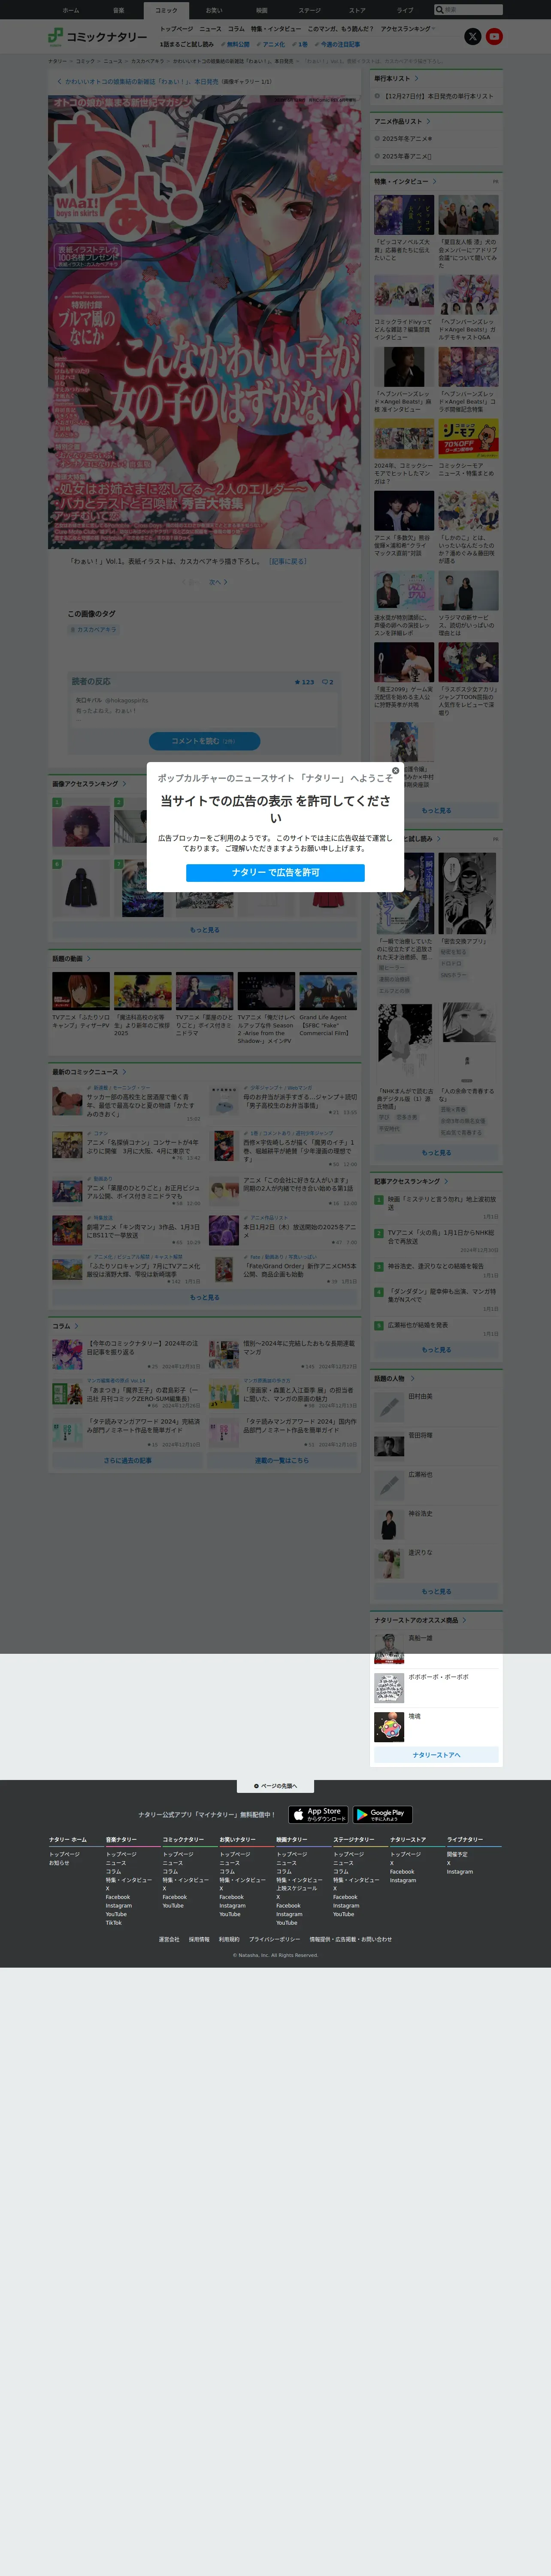Open the Grand Life Agent video thumbnail
The height and width of the screenshot is (2576, 551).
328,991
